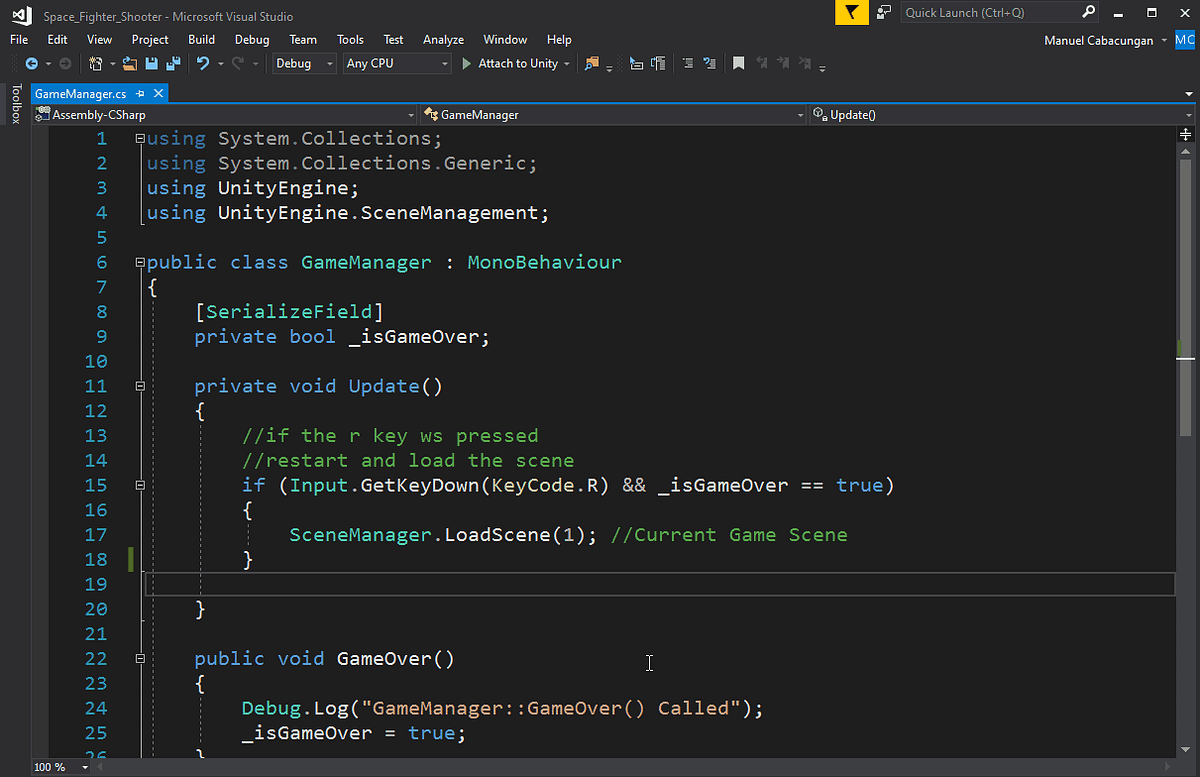Screen dimensions: 1200x777
Task: Open the Debug configuration dropdown
Action: click(304, 63)
